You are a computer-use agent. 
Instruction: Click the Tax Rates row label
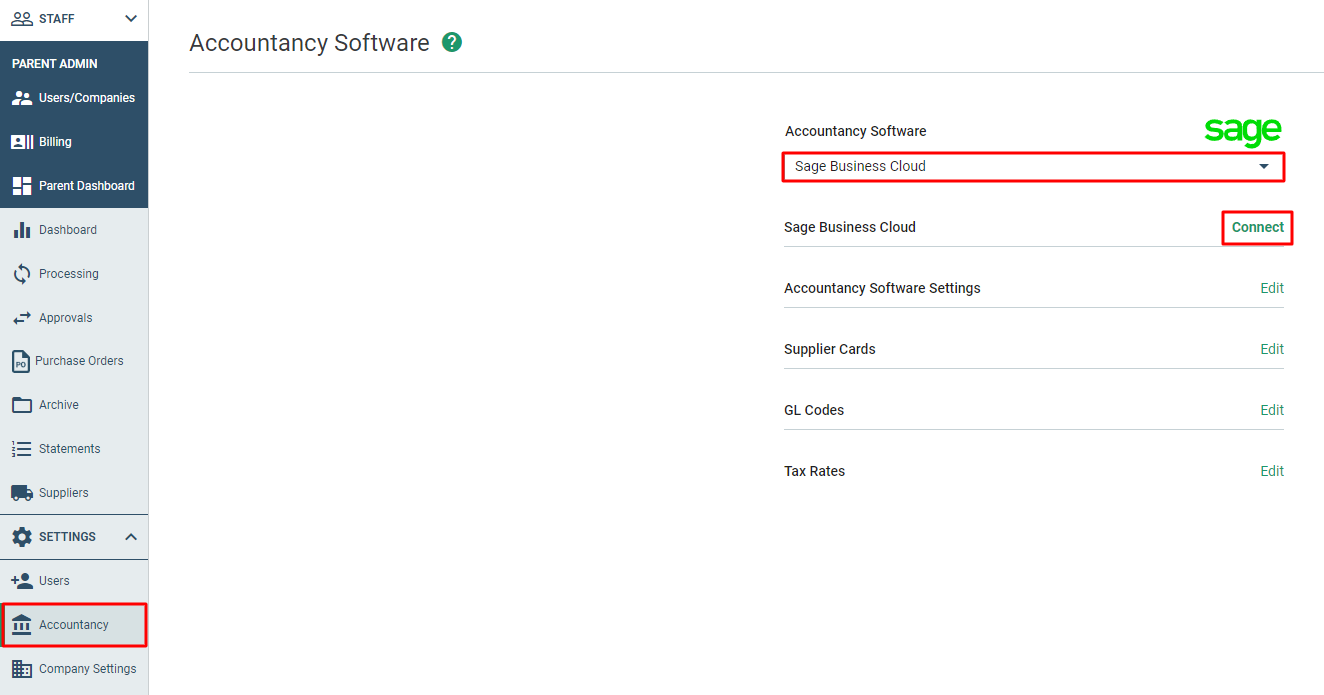click(815, 471)
